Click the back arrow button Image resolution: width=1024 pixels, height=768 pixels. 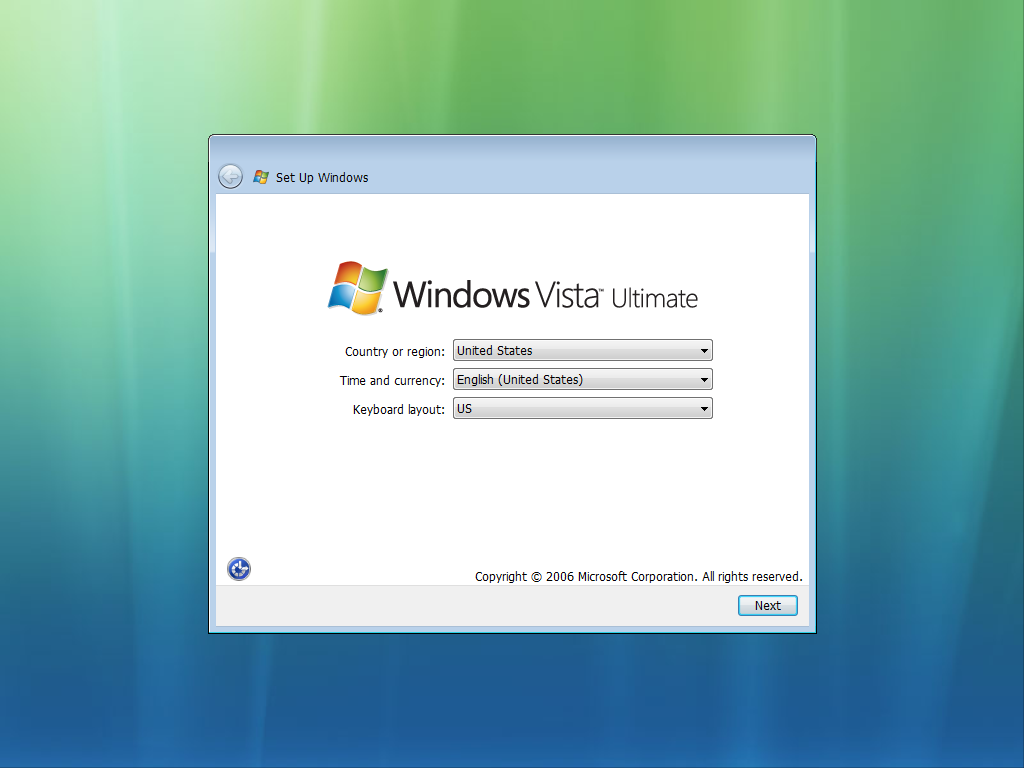pyautogui.click(x=231, y=176)
